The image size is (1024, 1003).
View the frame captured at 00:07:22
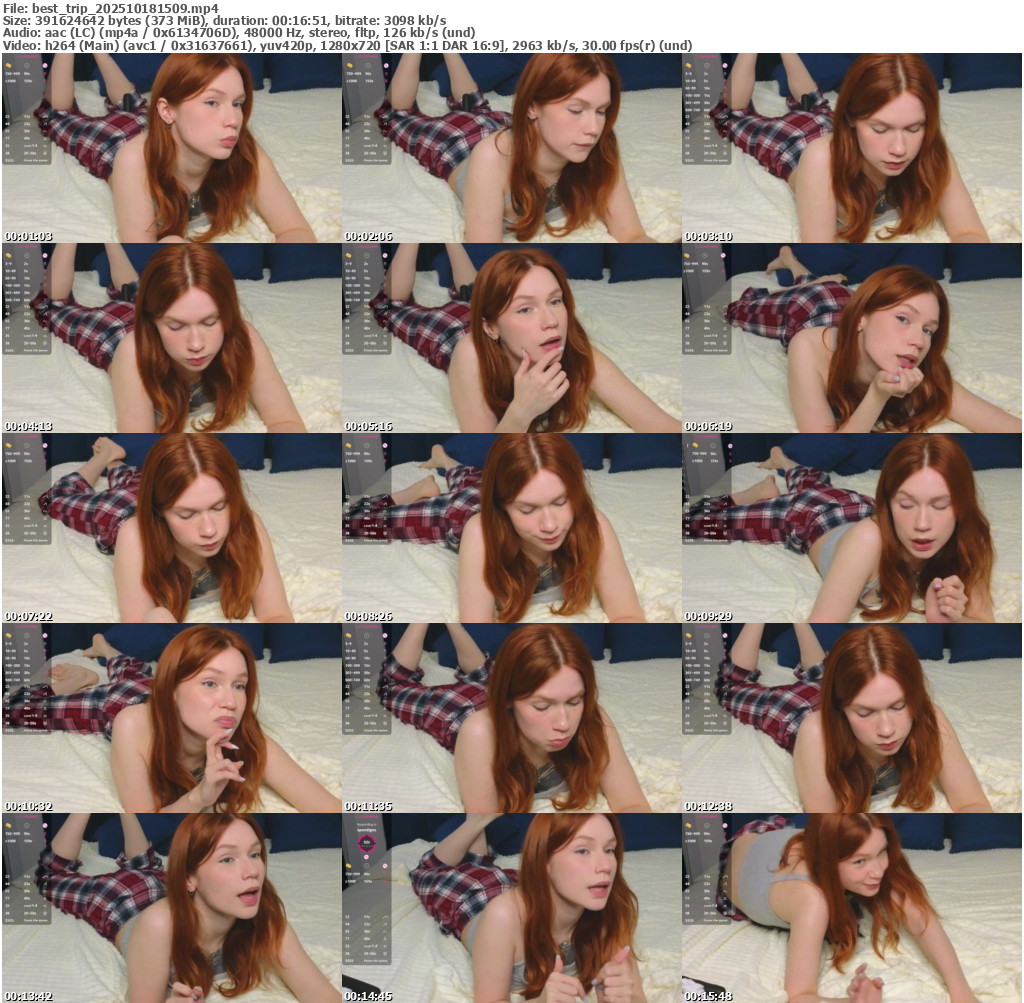(x=172, y=528)
